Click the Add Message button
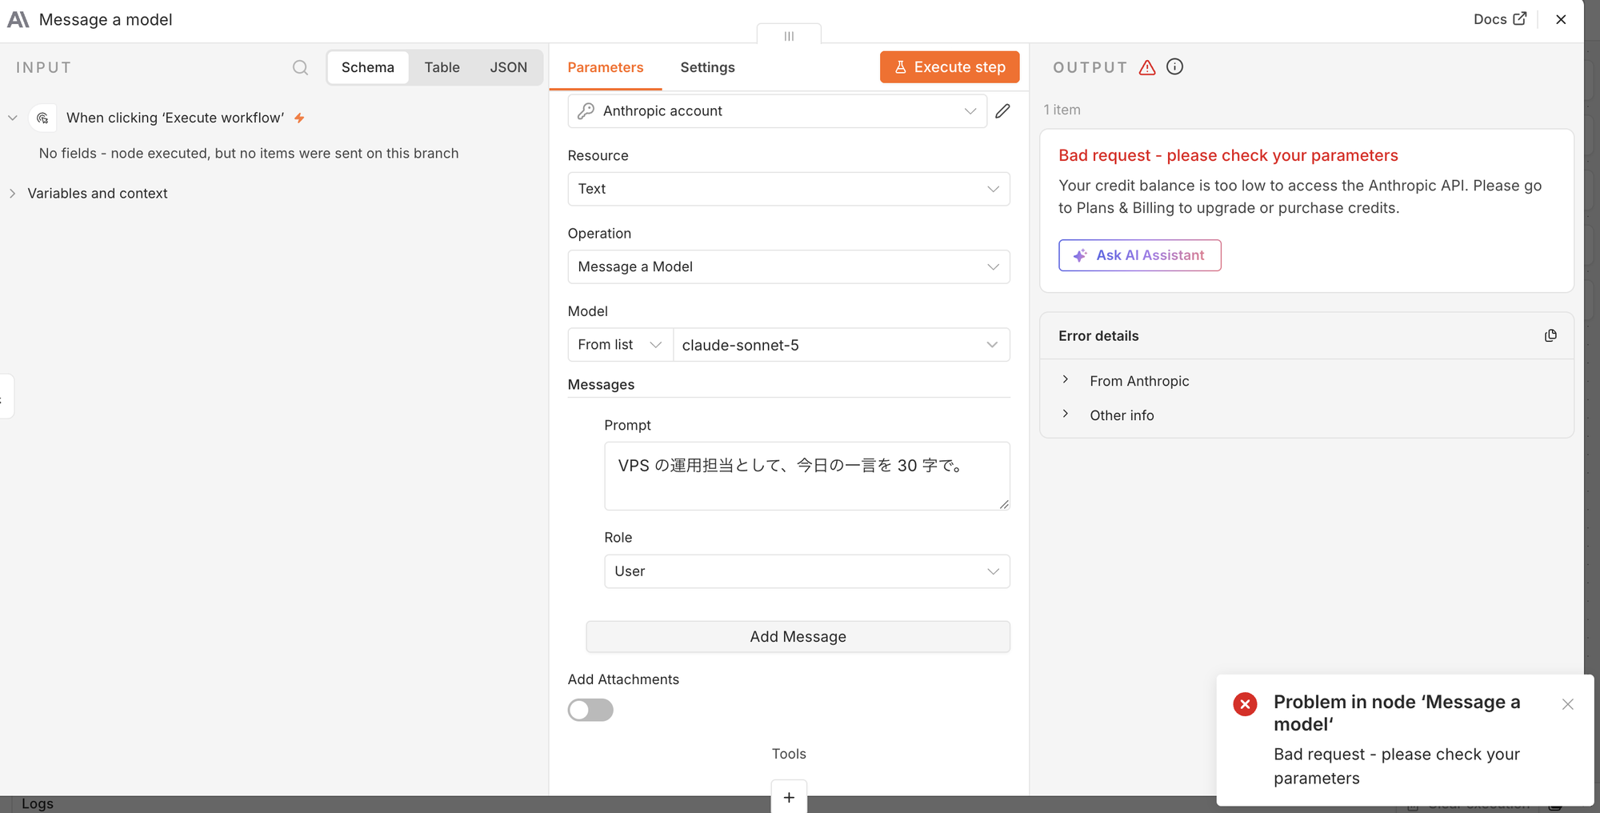This screenshot has width=1600, height=813. click(798, 637)
